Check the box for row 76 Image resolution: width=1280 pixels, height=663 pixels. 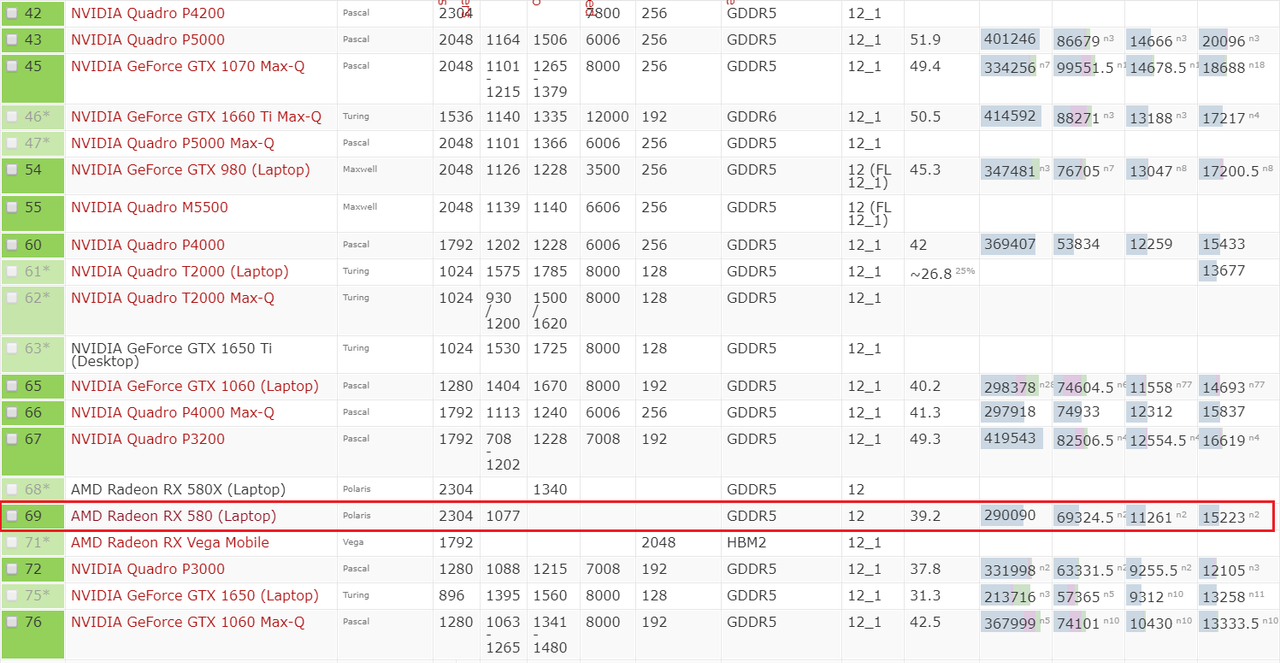pos(12,622)
